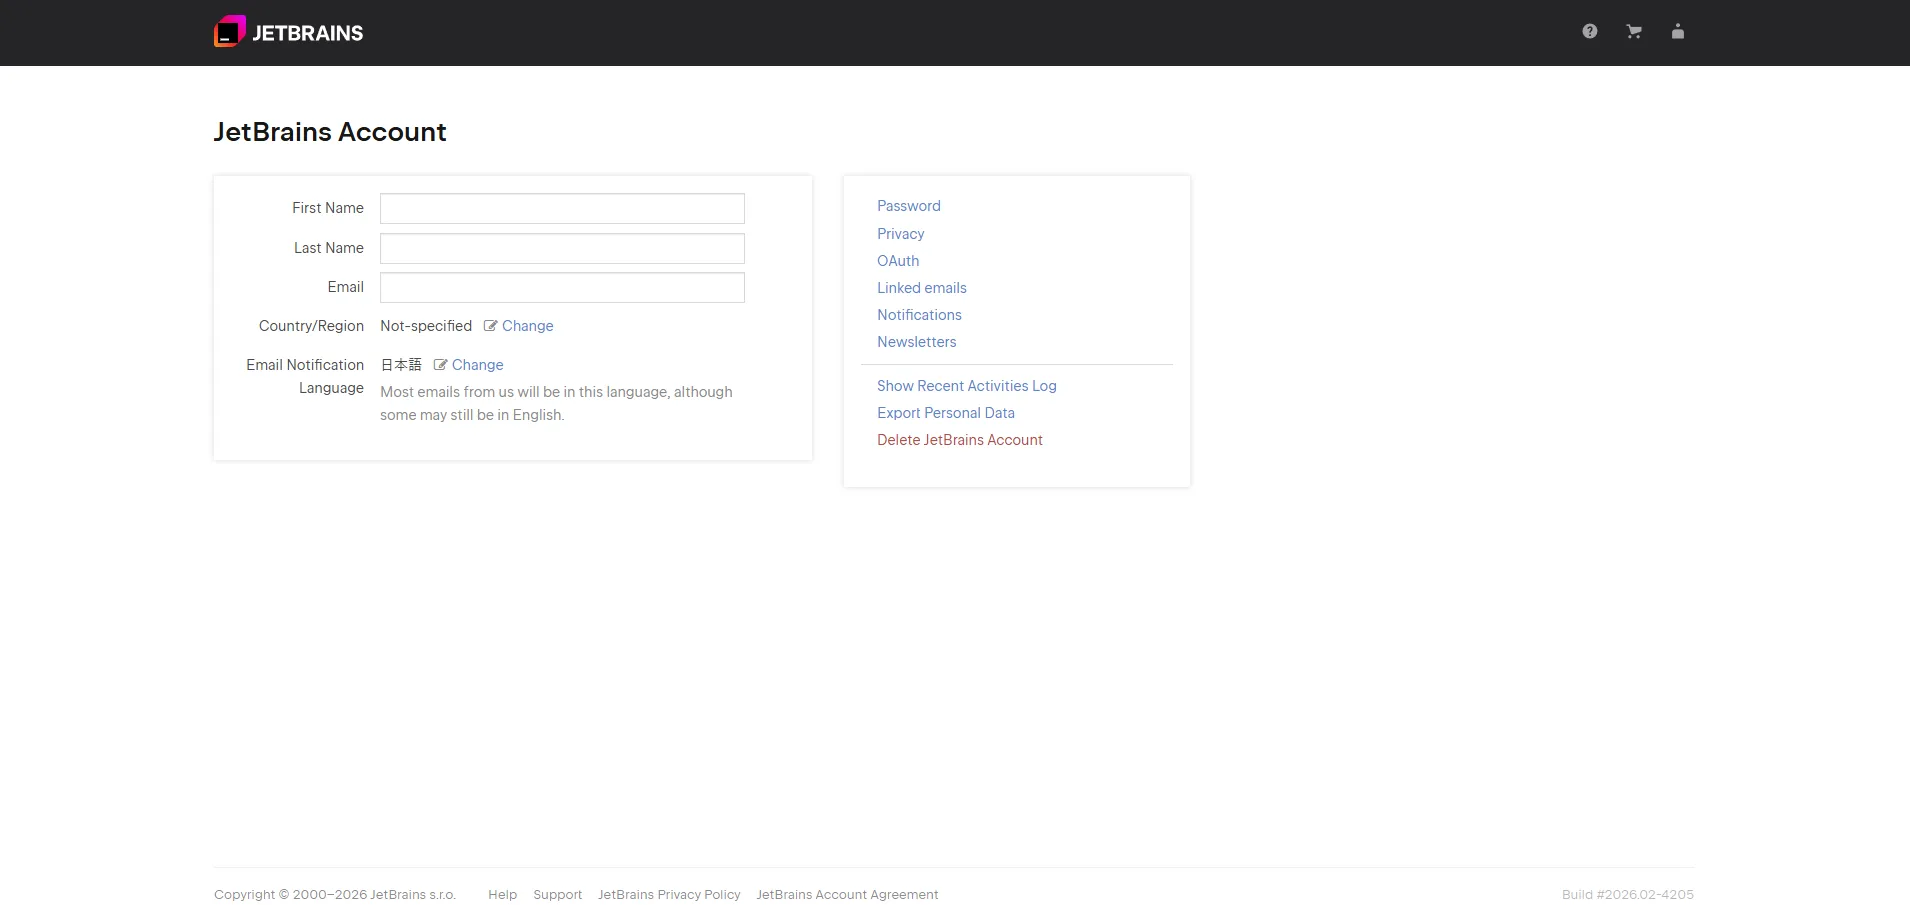1910x905 pixels.
Task: Open the user profile icon
Action: coord(1677,32)
